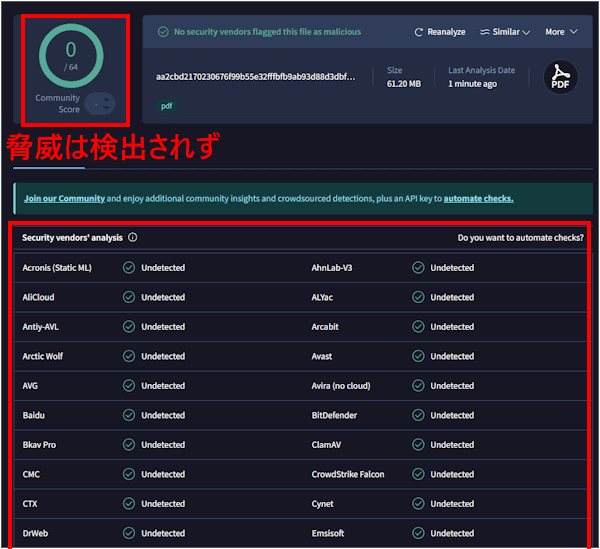Click the Baidu undetected check icon
Image resolution: width=600 pixels, height=549 pixels.
tap(129, 415)
